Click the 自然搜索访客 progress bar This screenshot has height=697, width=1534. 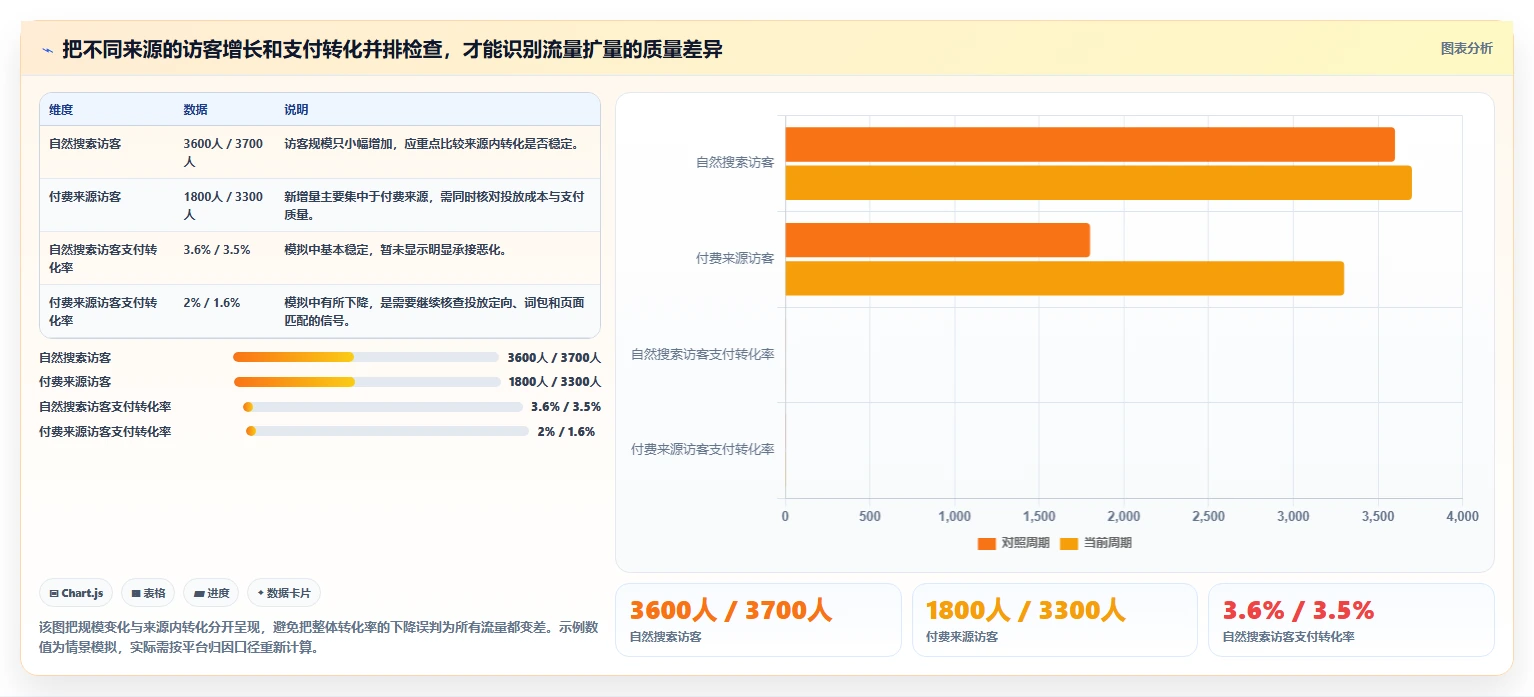tap(365, 357)
